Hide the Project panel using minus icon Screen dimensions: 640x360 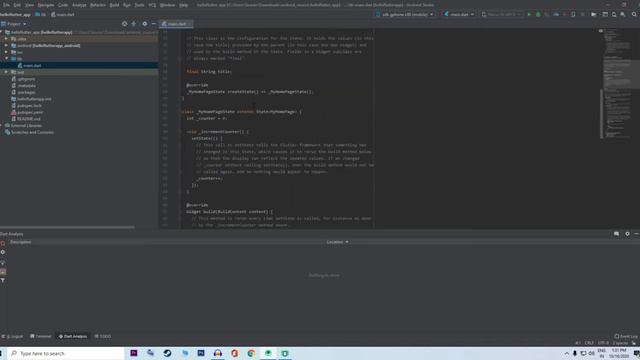coord(153,24)
